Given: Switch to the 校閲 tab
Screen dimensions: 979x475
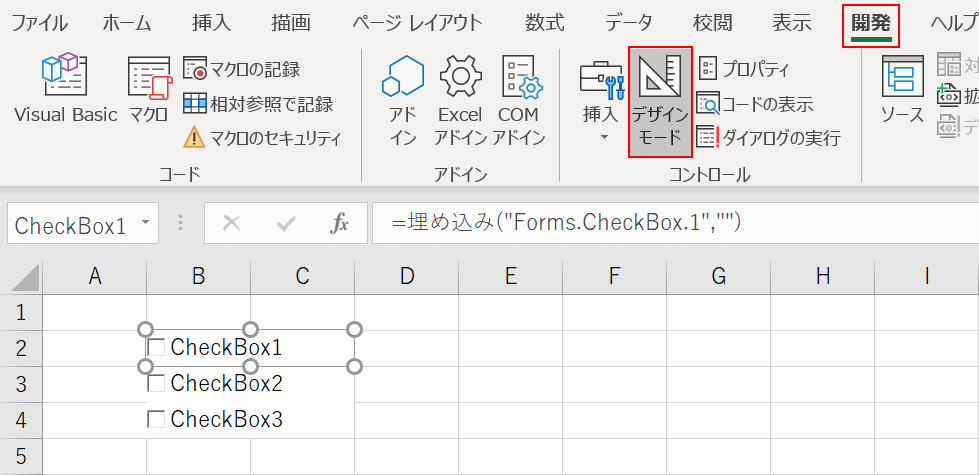Looking at the screenshot, I should click(x=712, y=24).
